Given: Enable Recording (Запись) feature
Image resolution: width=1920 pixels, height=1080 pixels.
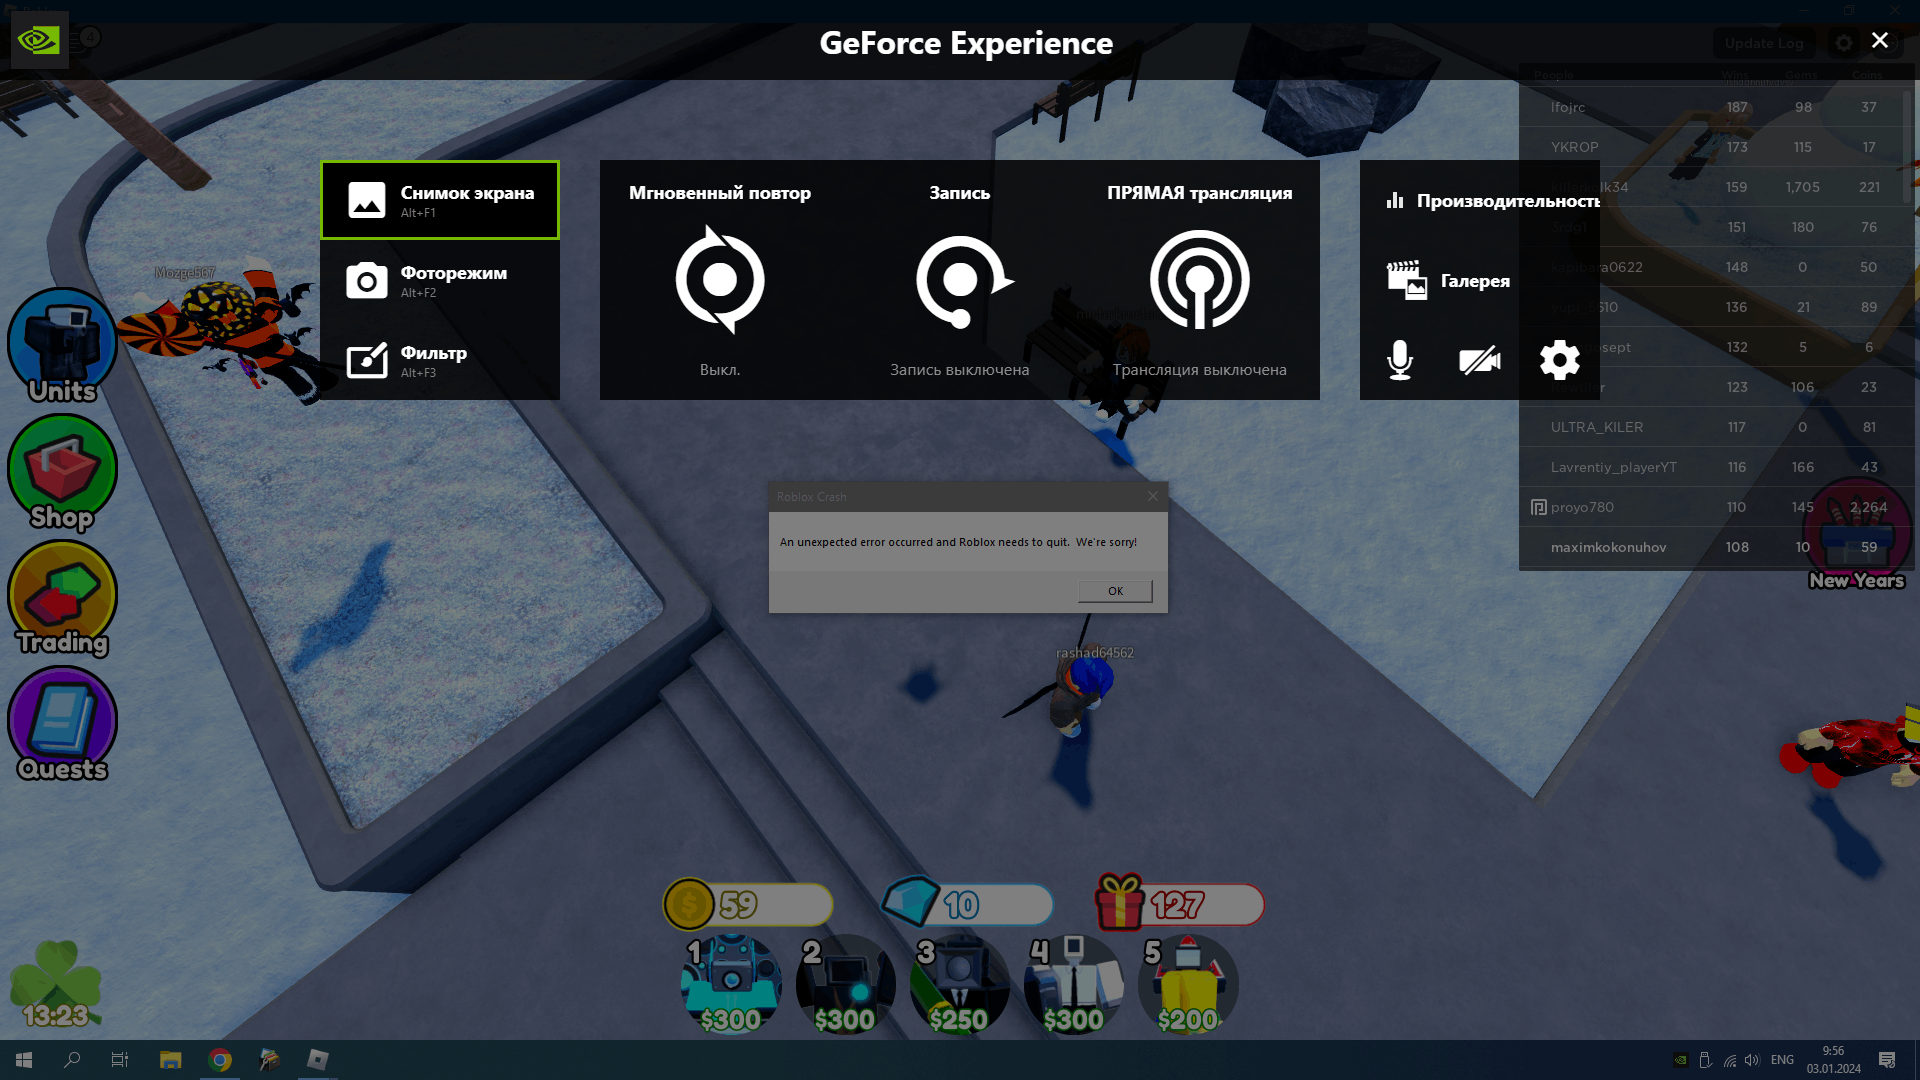Looking at the screenshot, I should point(959,278).
